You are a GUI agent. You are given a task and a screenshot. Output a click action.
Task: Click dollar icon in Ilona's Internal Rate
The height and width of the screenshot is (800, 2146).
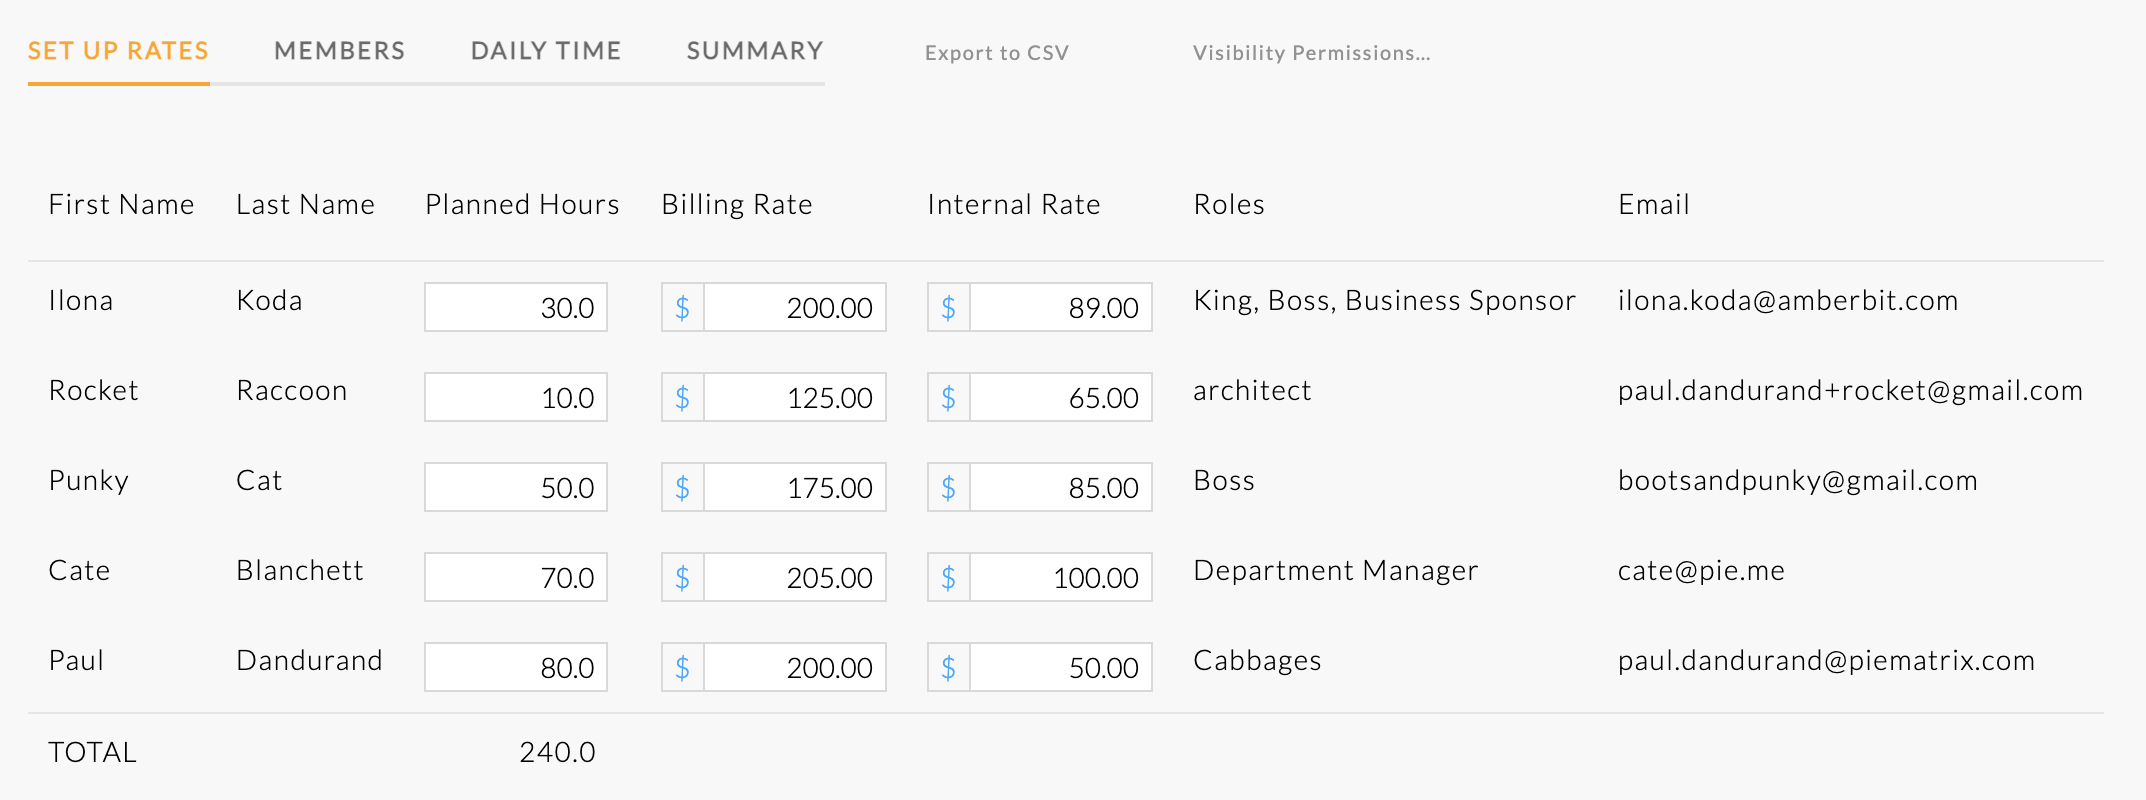coord(949,307)
